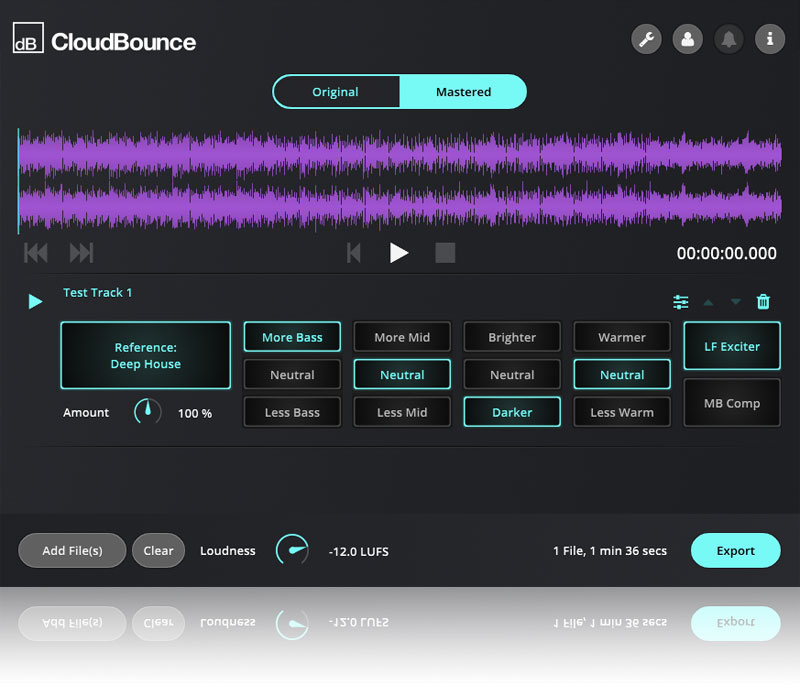Viewport: 800px width, 687px height.
Task: Disable the LF Exciter toggle
Action: [x=731, y=346]
